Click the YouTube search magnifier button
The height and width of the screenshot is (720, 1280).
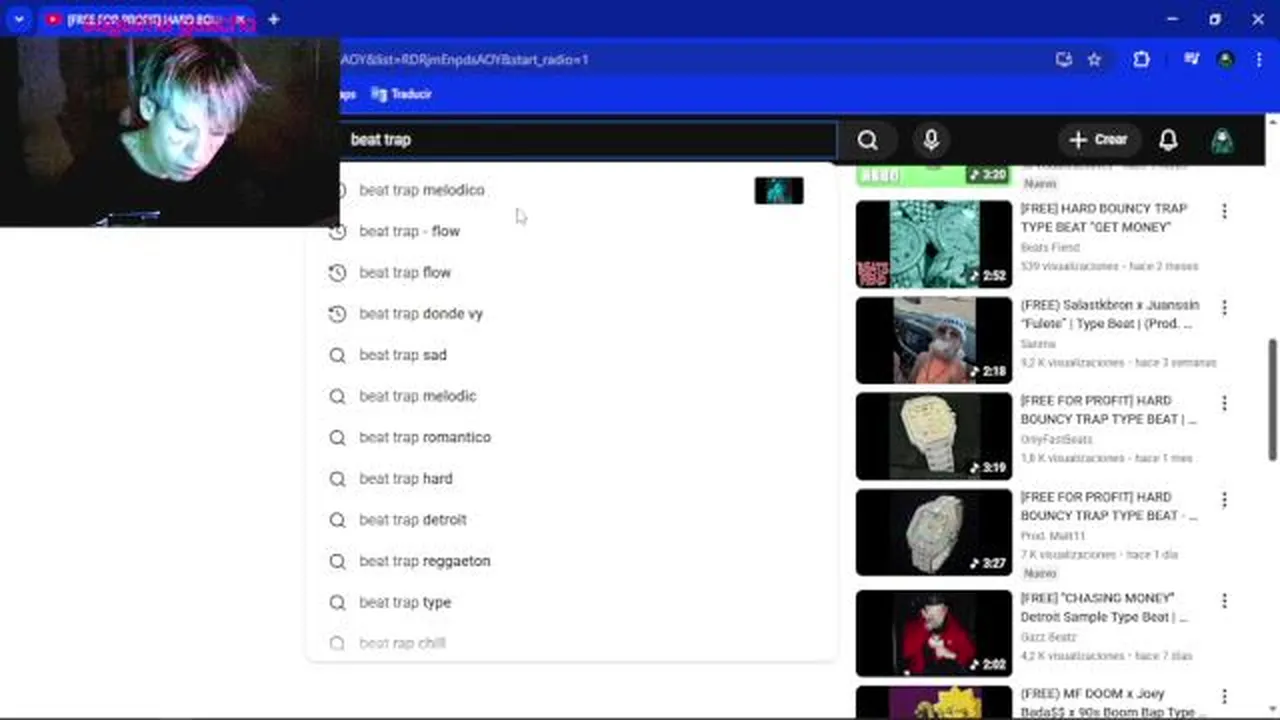868,140
